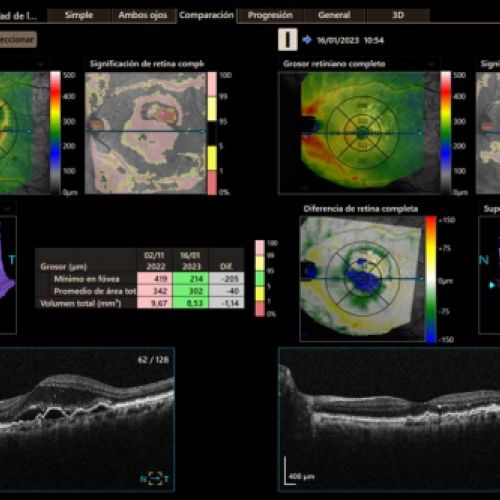500x500 pixels.
Task: Click the left thickness map thumbnail
Action: pos(25,133)
